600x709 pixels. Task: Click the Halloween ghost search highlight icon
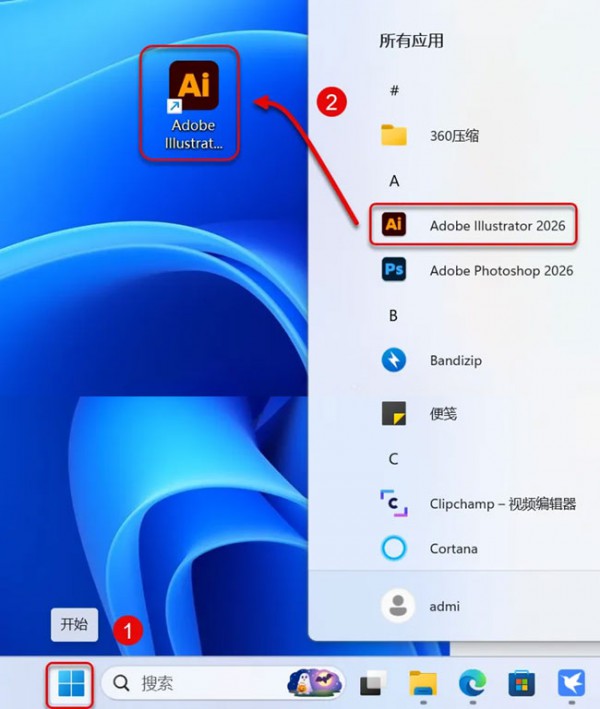(x=315, y=682)
